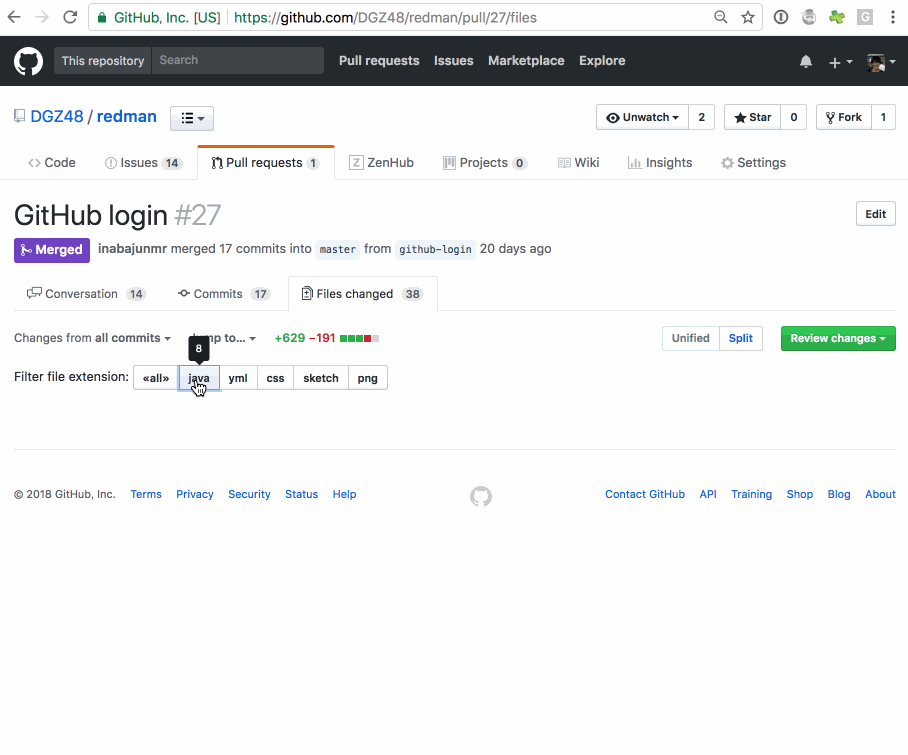Image resolution: width=908 pixels, height=755 pixels.
Task: Open the Contact GitHub footer link
Action: coord(645,494)
